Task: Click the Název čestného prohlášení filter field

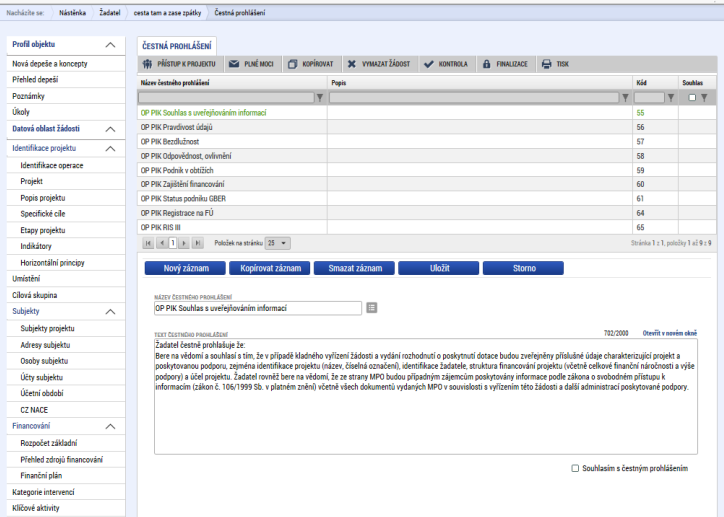Action: tap(226, 98)
